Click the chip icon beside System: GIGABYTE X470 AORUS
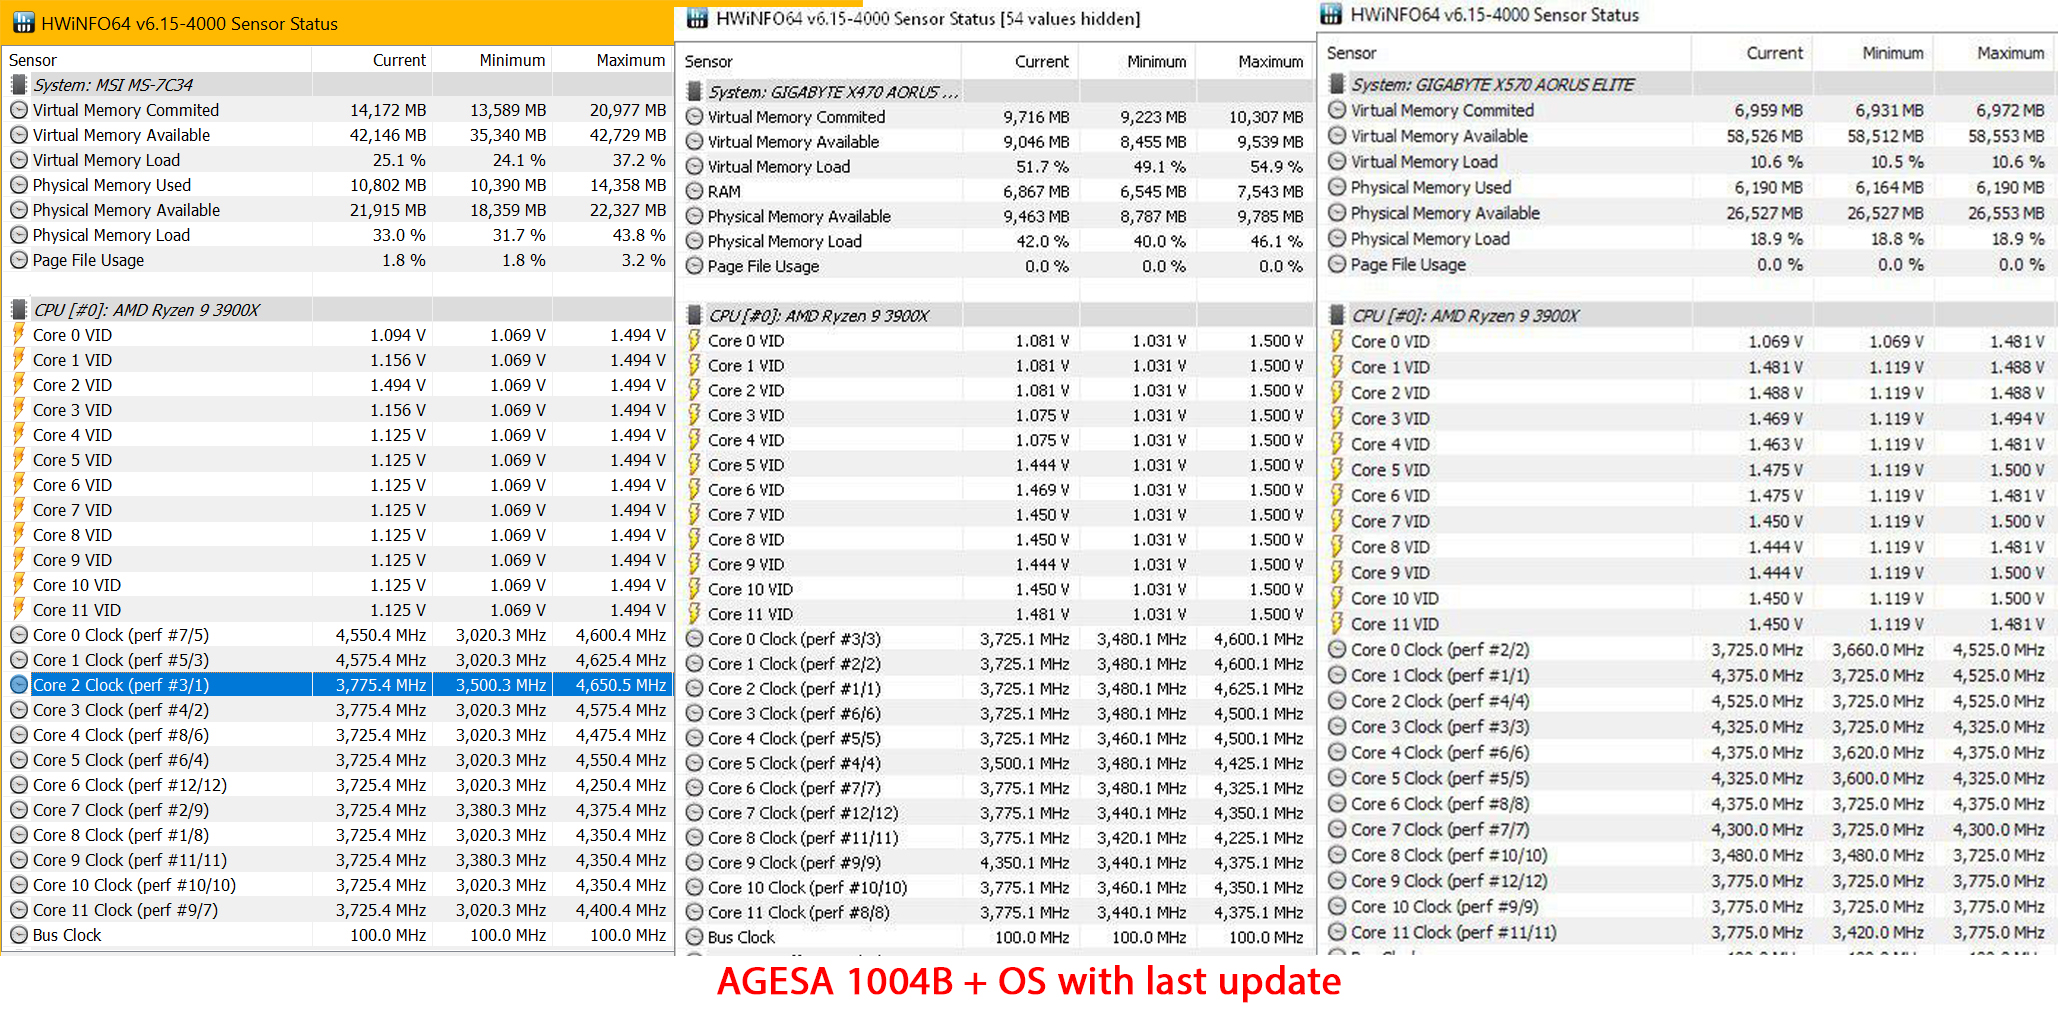This screenshot has height=1026, width=2058. pos(694,92)
